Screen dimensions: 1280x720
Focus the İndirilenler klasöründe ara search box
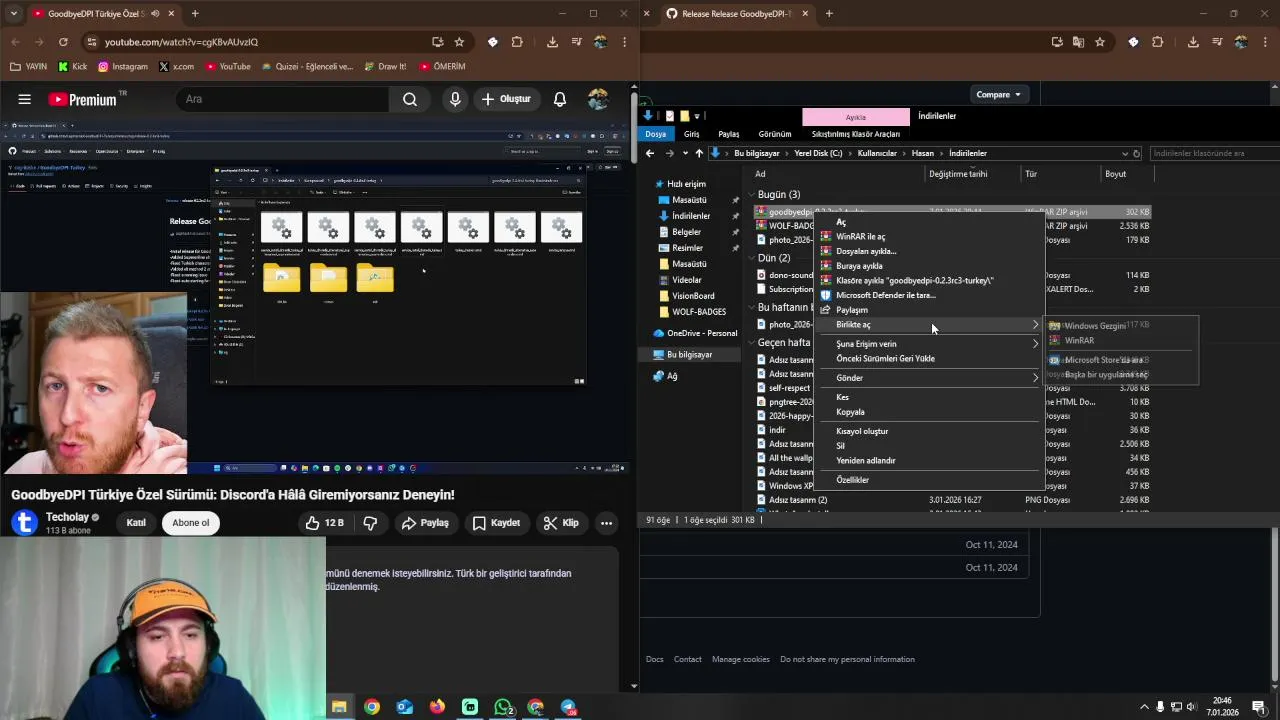[x=1214, y=154]
